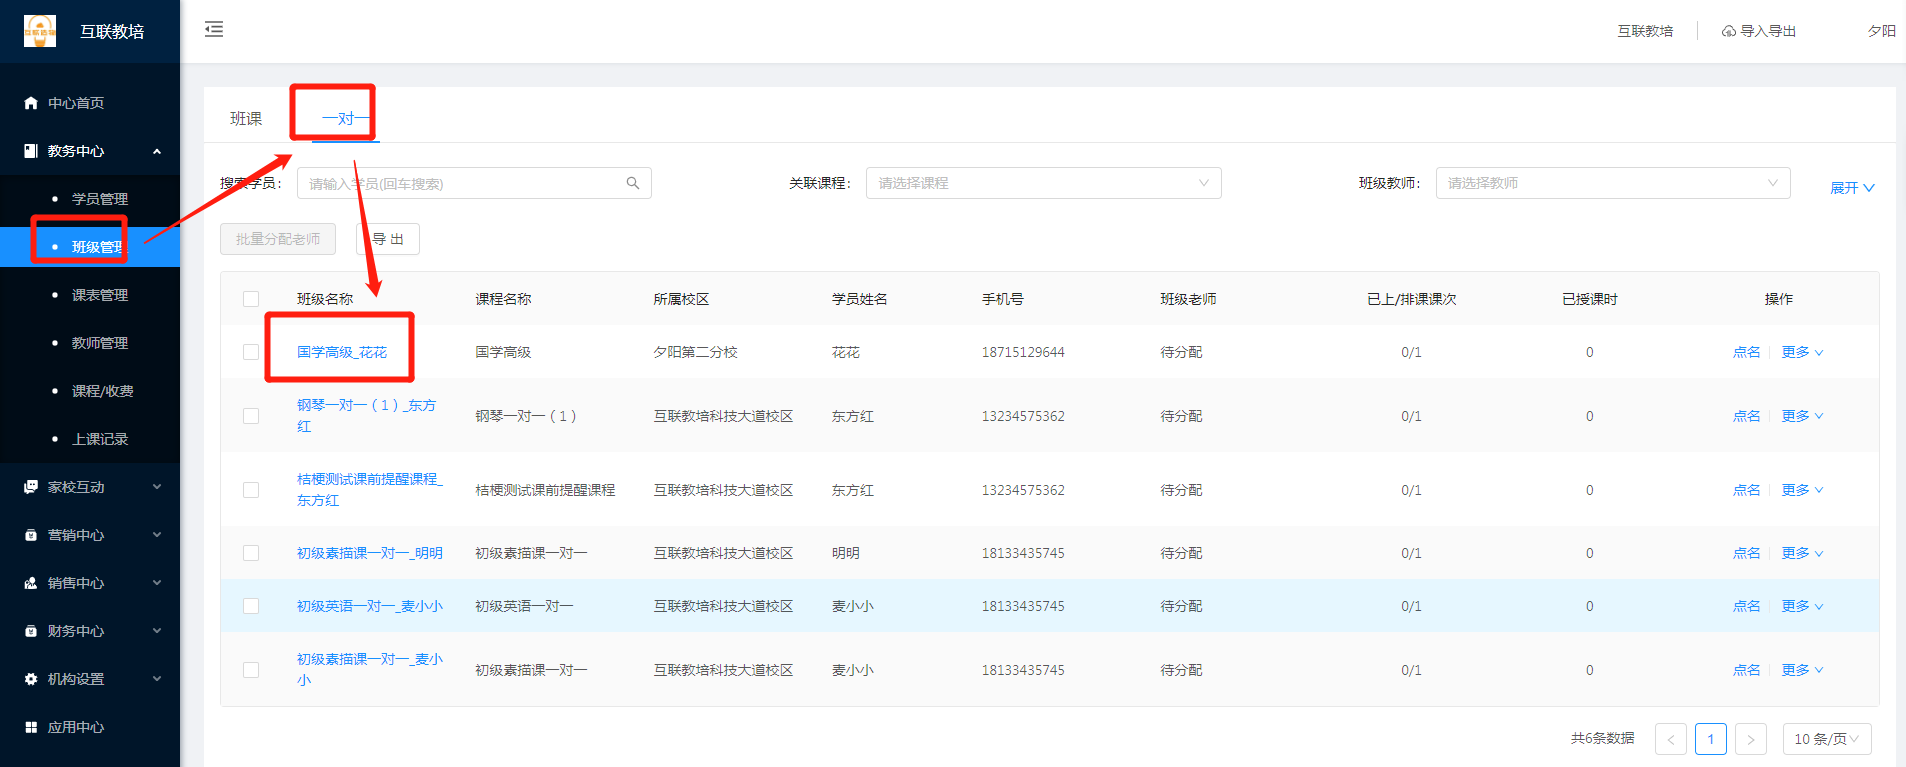Collapse the sidebar with the menu fold icon
Image resolution: width=1906 pixels, height=767 pixels.
pyautogui.click(x=214, y=29)
